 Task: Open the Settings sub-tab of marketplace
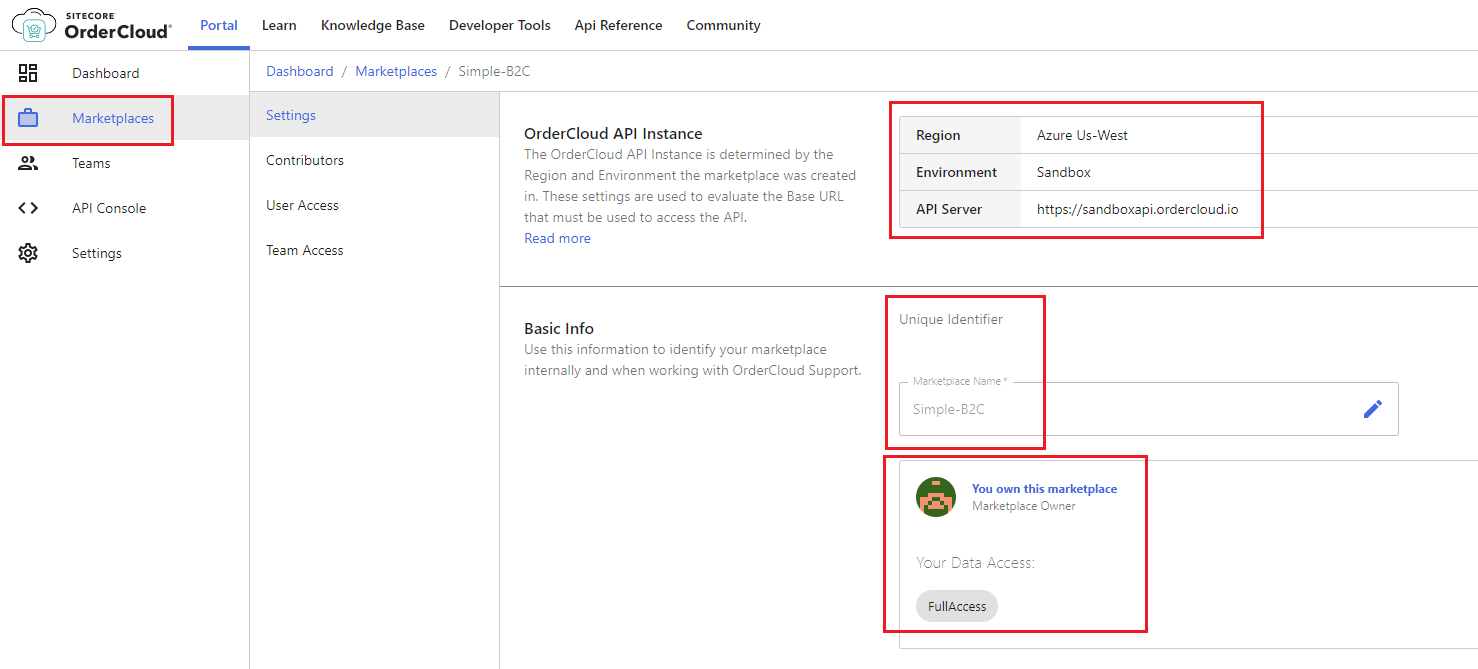(x=374, y=115)
